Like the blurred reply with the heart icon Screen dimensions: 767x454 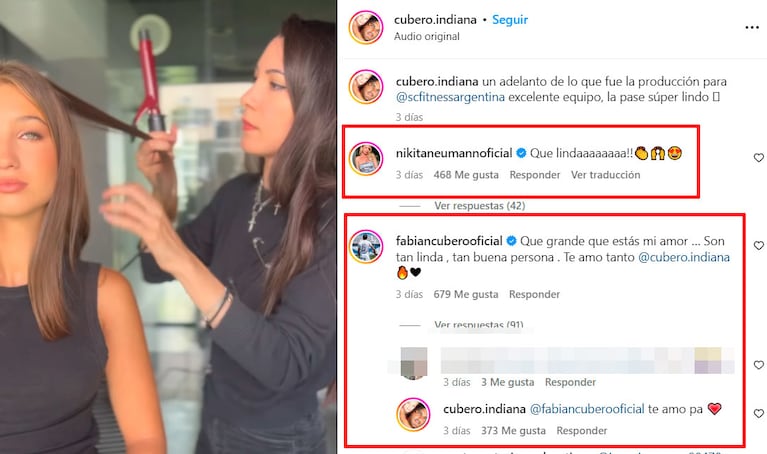[758, 365]
